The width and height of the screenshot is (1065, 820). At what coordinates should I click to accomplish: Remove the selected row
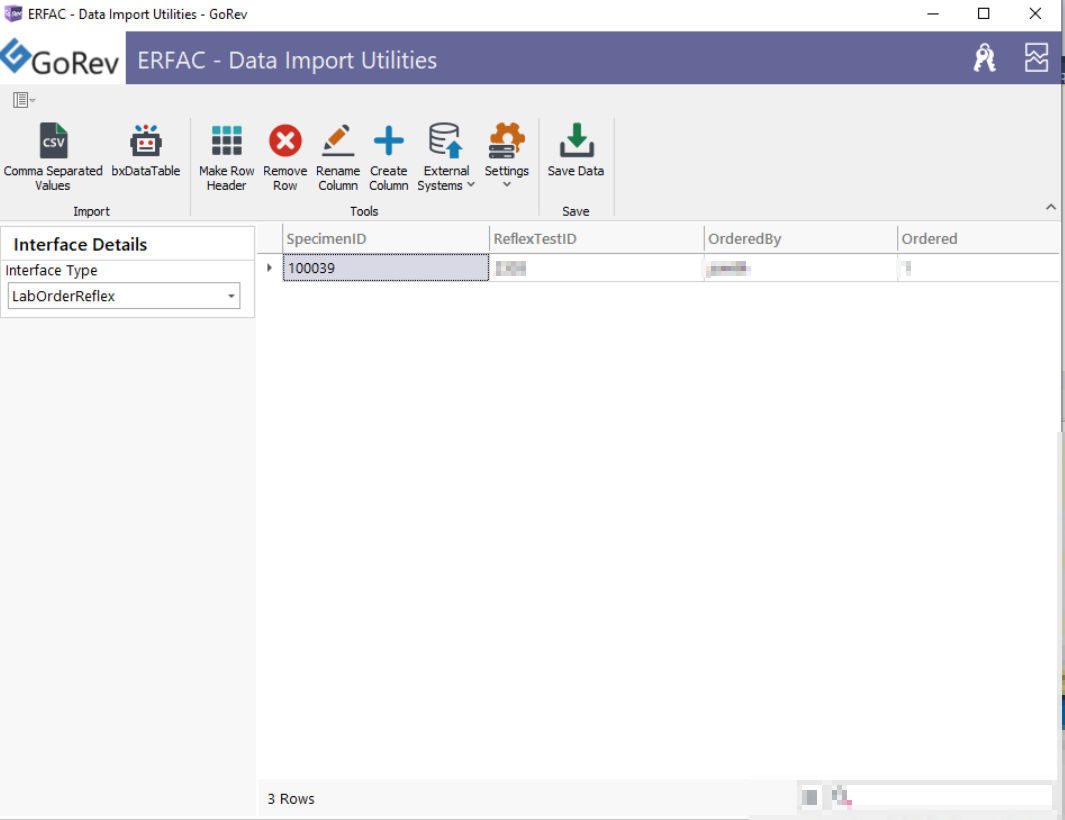(285, 157)
